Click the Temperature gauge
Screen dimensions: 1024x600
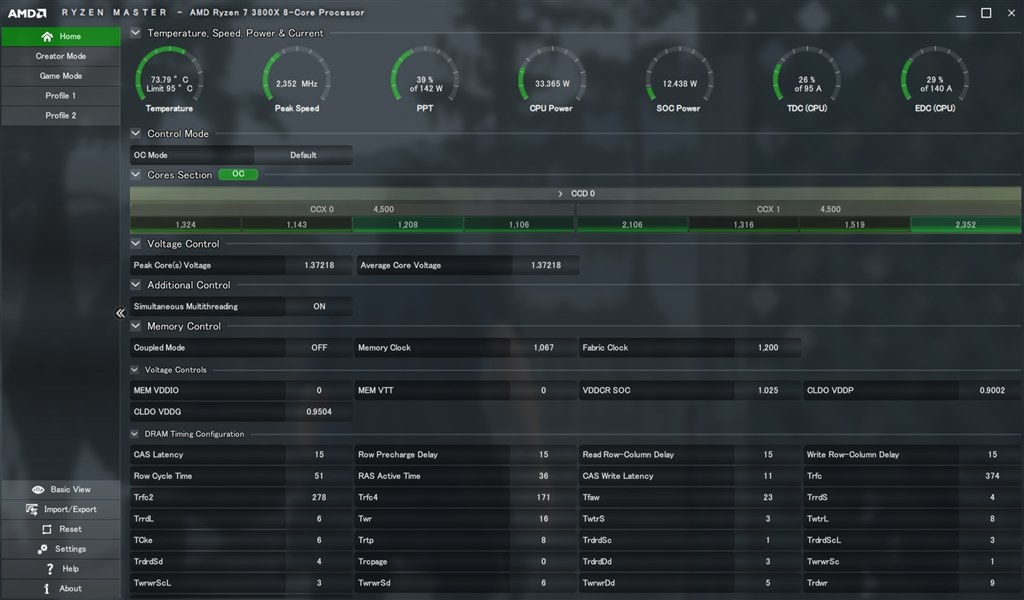[169, 80]
